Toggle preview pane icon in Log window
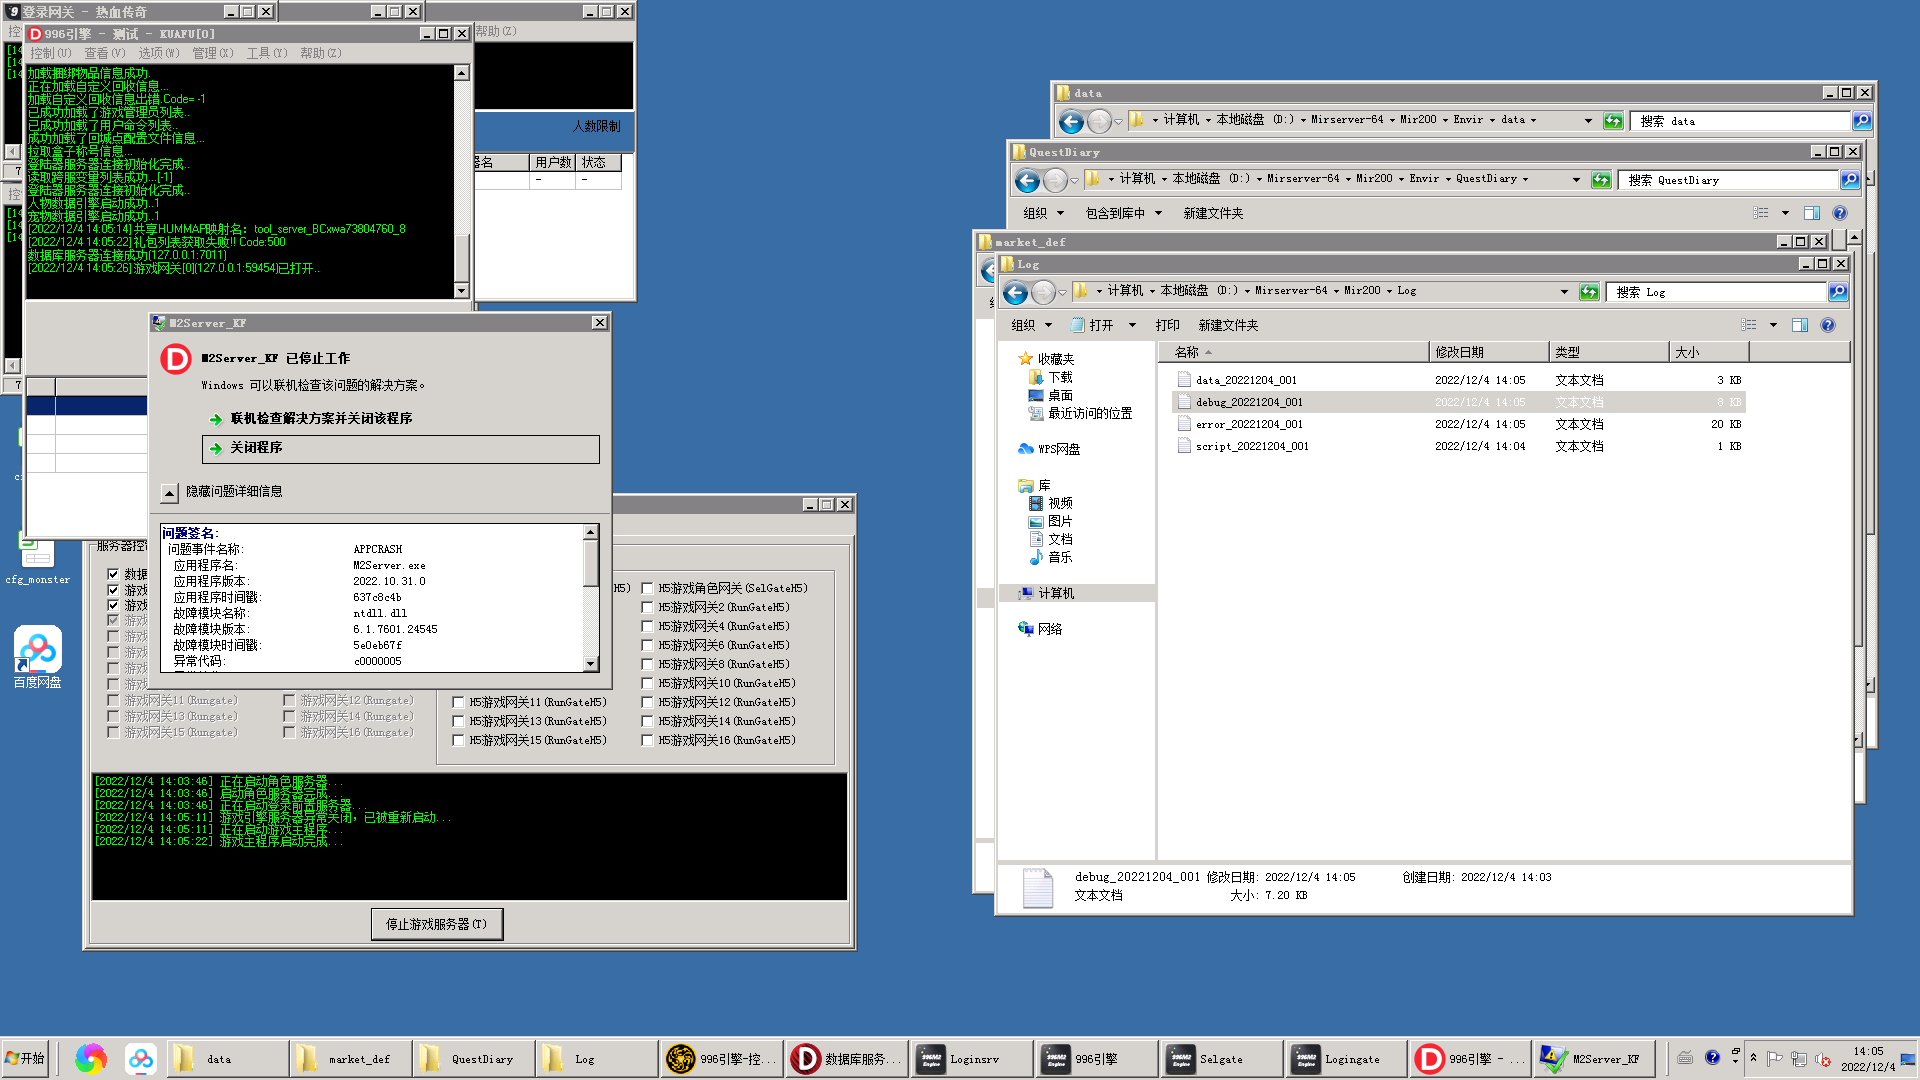 pos(1800,325)
